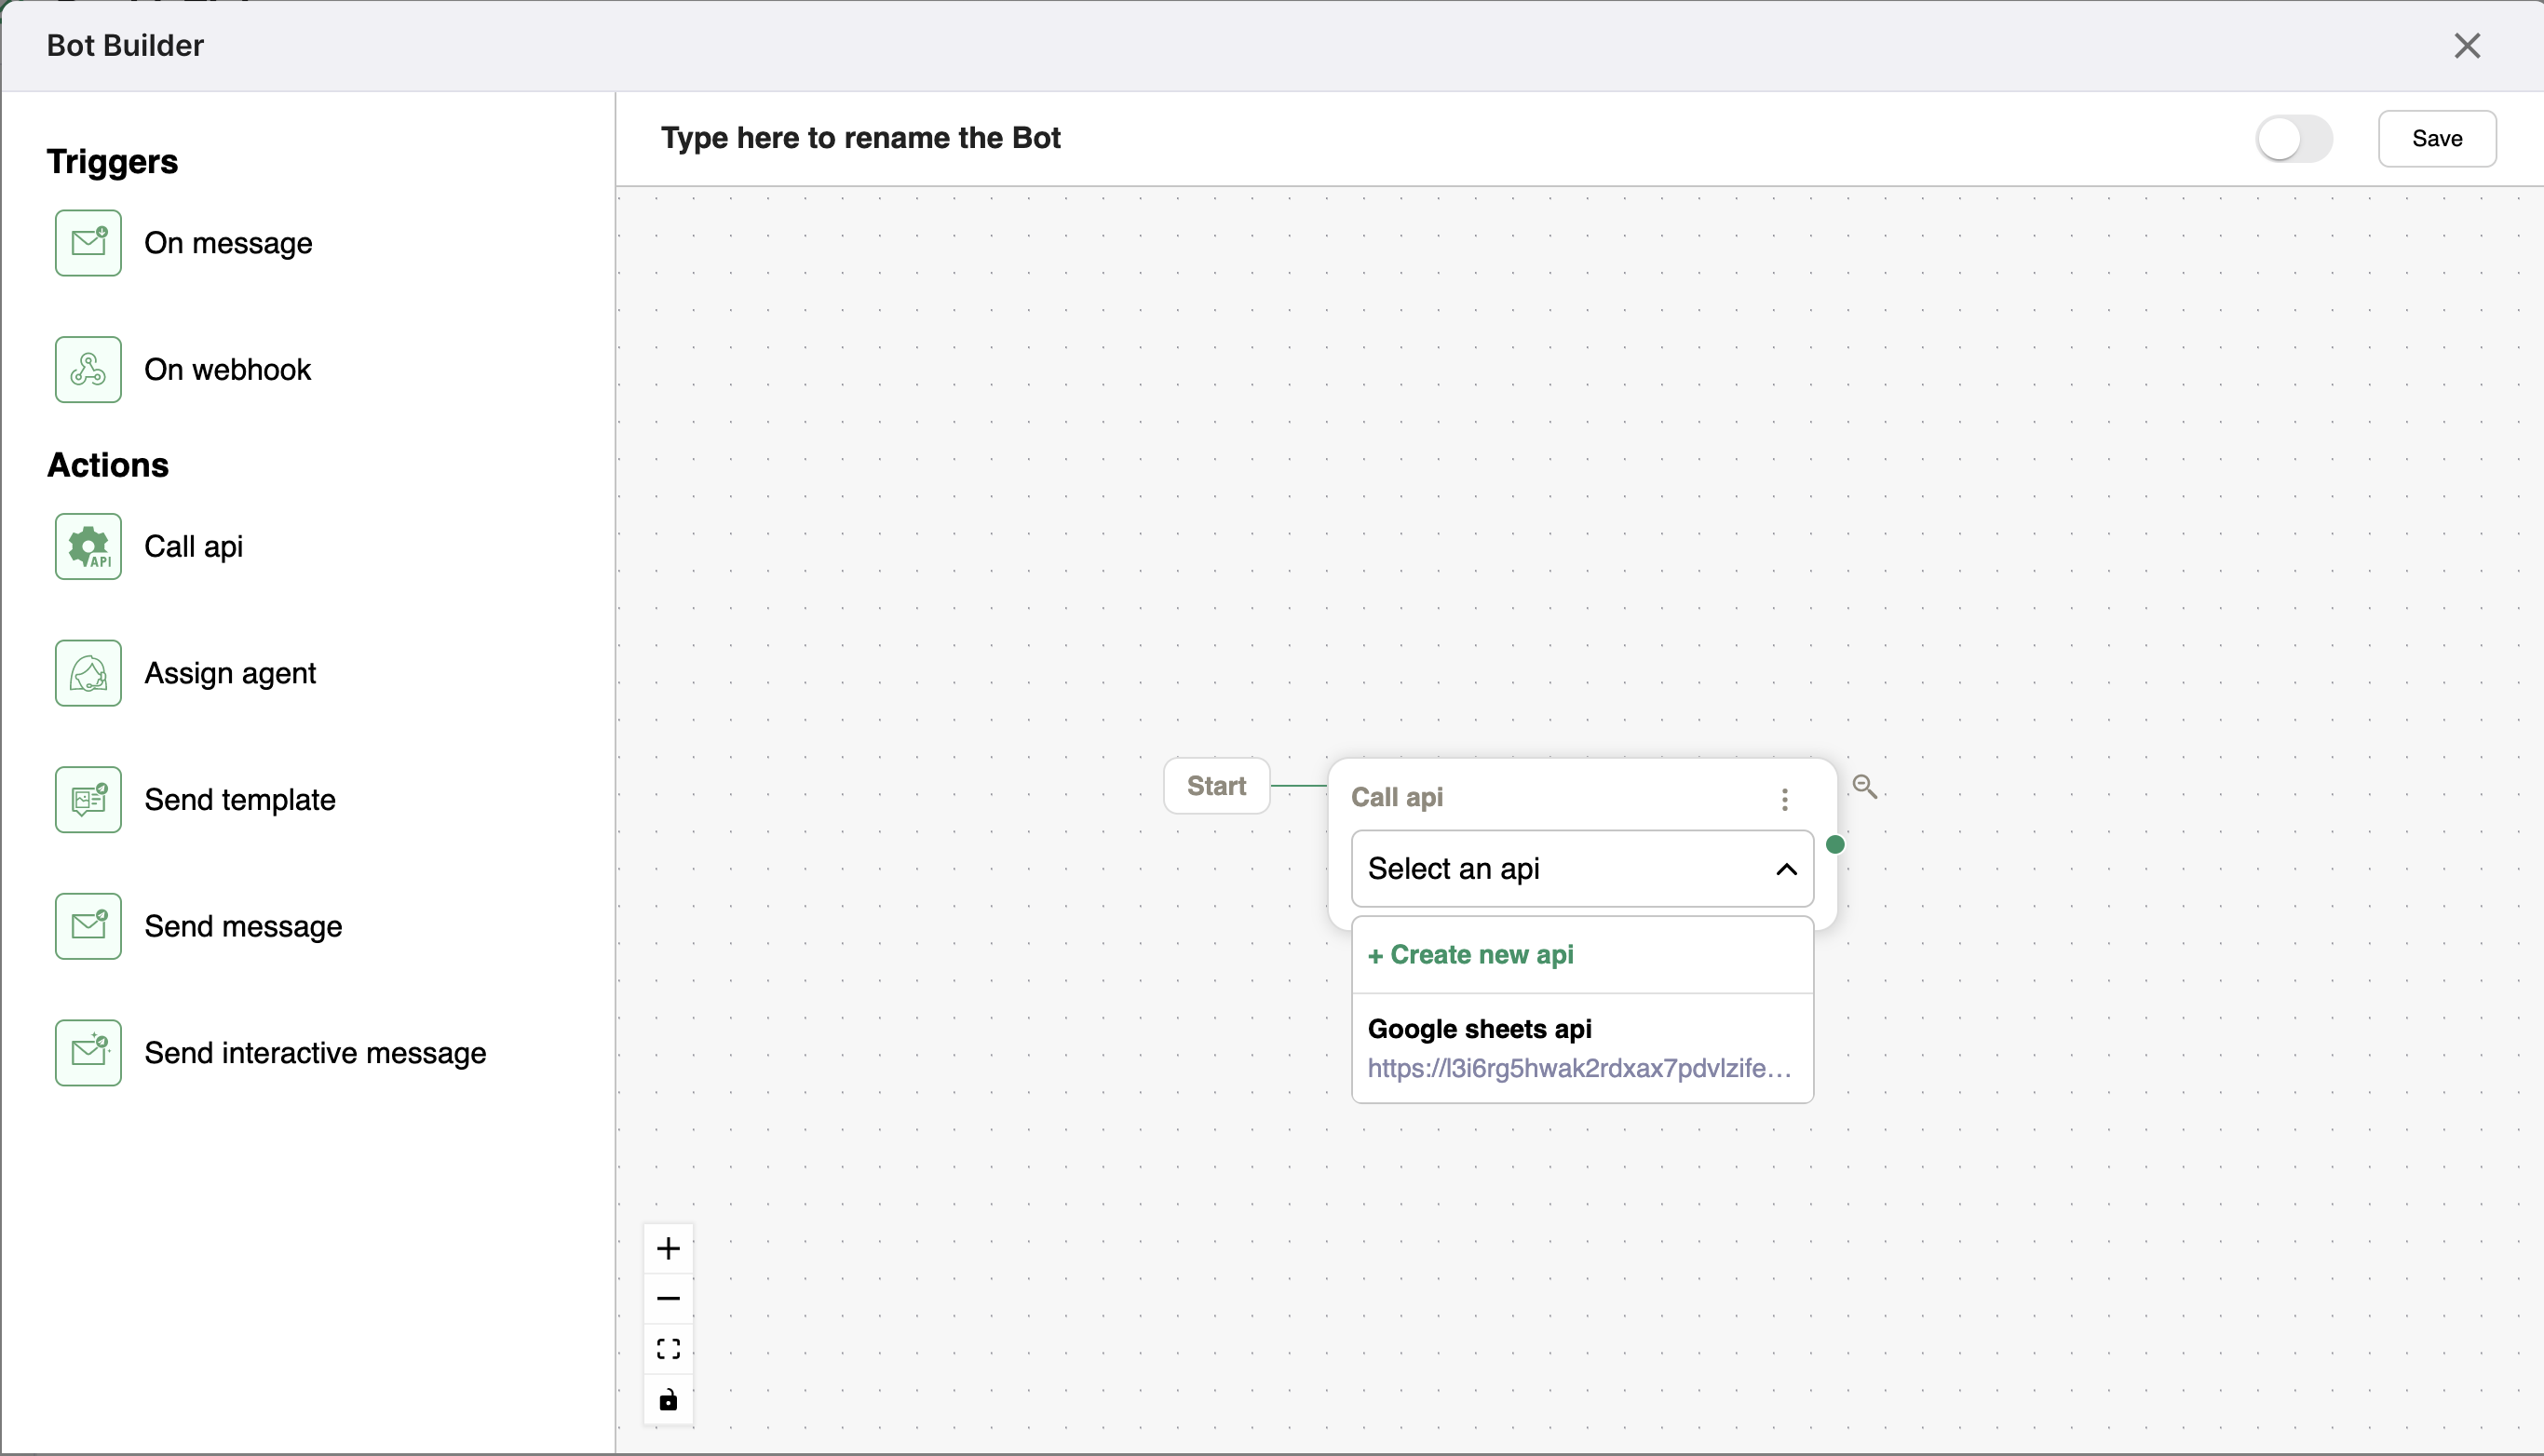
Task: Click the Start node on the canvas
Action: 1216,786
